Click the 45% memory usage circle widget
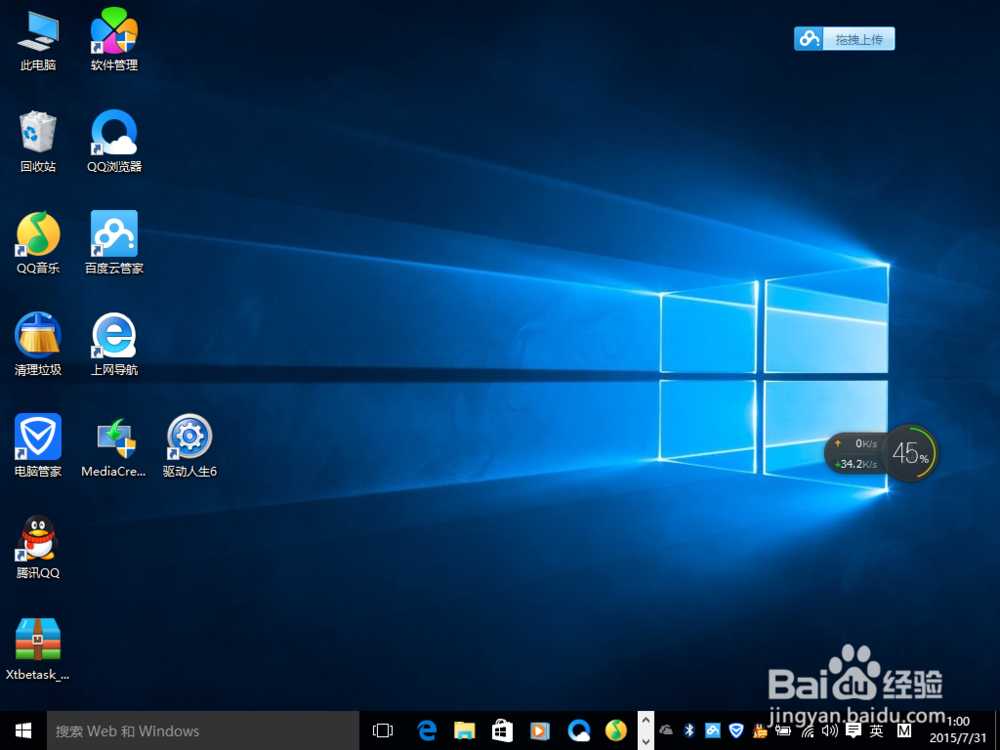The image size is (1000, 750). coord(911,453)
